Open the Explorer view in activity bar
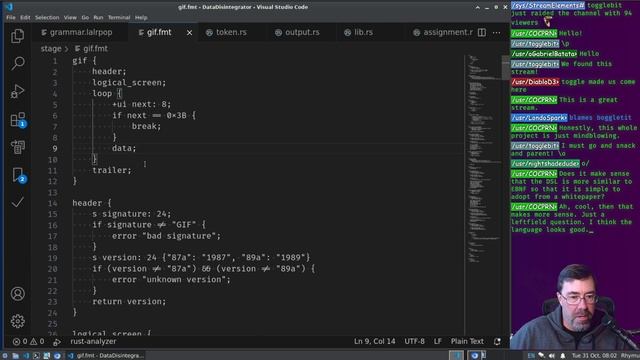 pyautogui.click(x=18, y=36)
